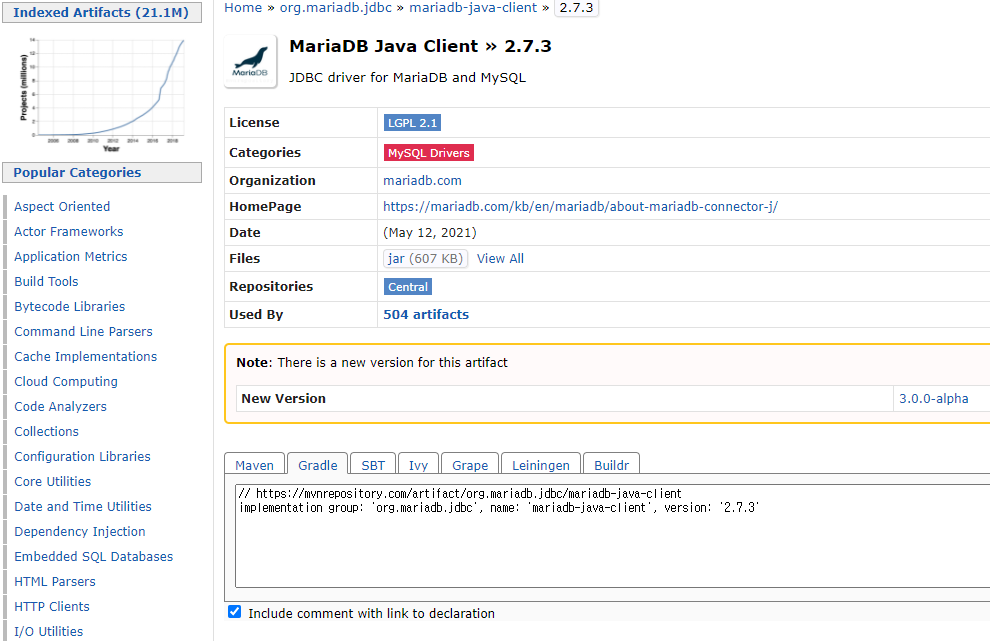Open org.mariadb.jdbc breadcrumb link
The height and width of the screenshot is (641, 990).
tap(336, 8)
